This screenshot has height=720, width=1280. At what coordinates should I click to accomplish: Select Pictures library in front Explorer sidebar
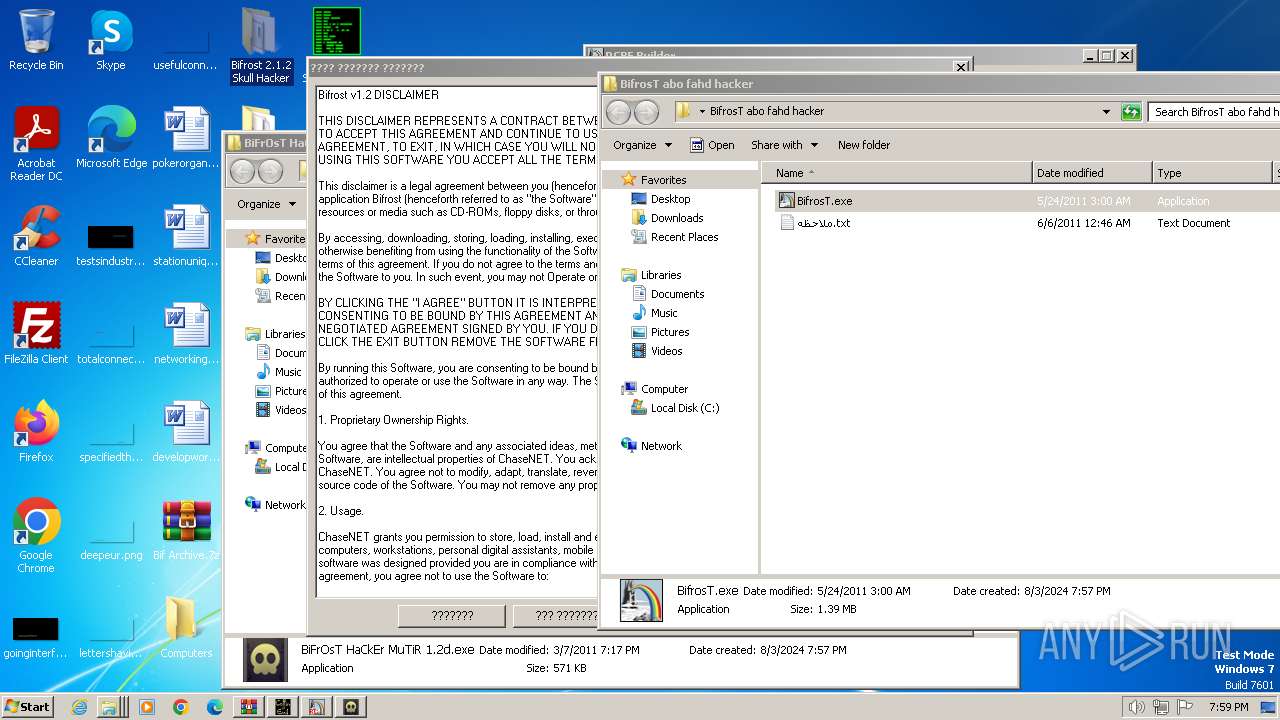click(669, 332)
